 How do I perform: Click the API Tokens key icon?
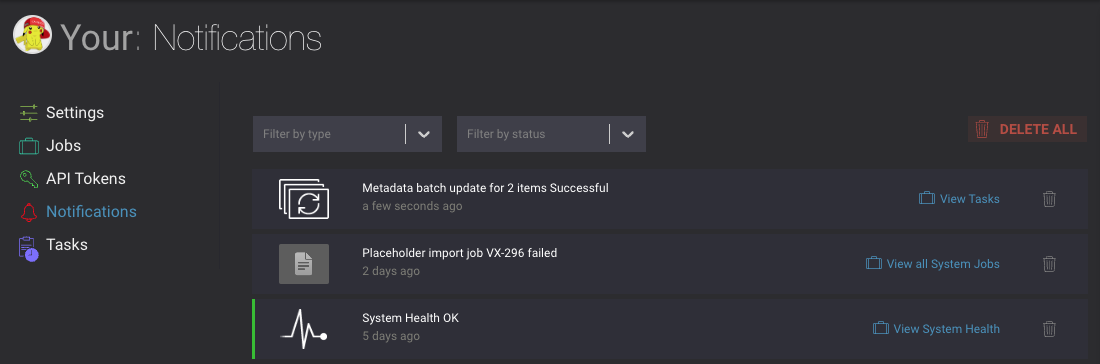29,179
